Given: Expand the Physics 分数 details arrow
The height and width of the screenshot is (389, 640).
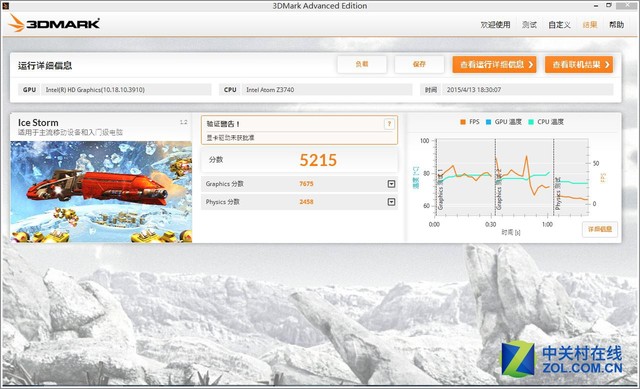Looking at the screenshot, I should coord(391,202).
